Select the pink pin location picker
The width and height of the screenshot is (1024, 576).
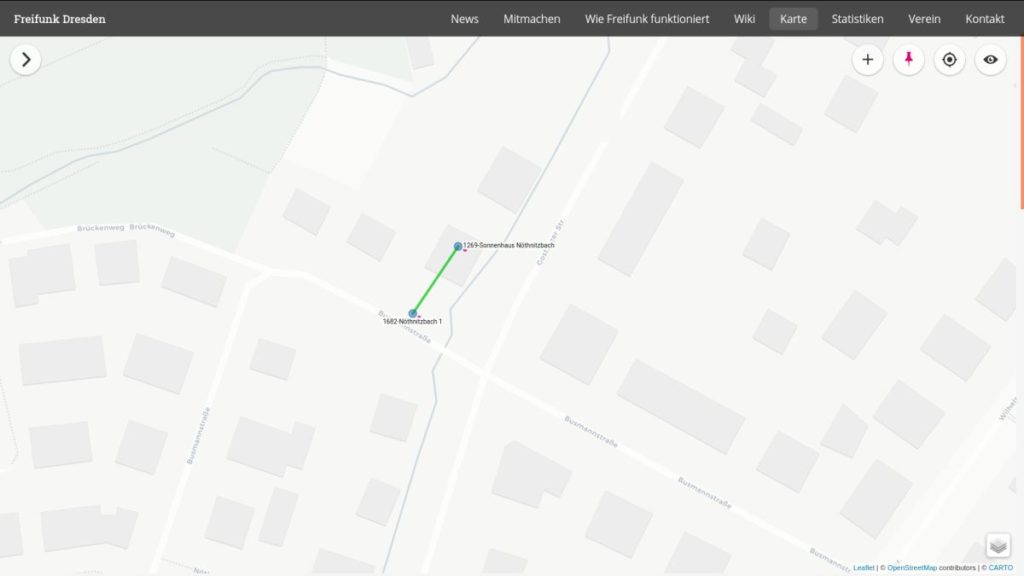[908, 60]
